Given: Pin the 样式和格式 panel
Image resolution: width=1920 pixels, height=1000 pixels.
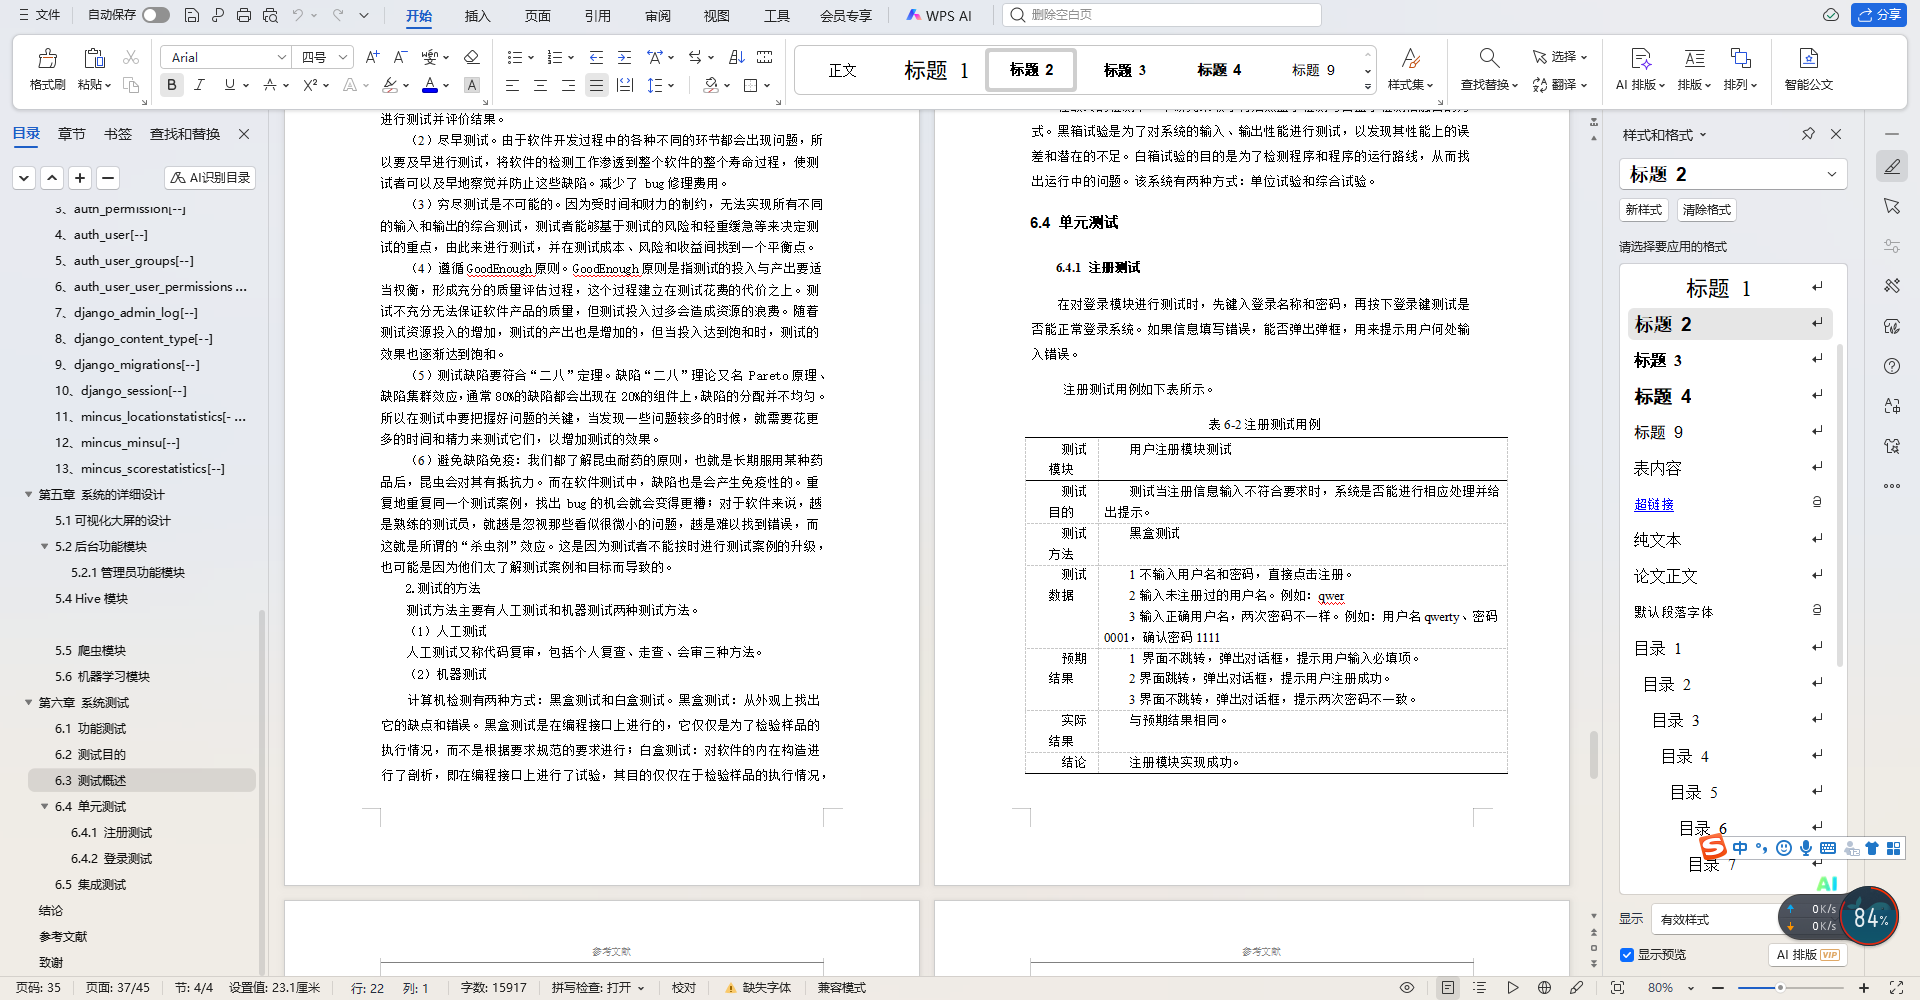Looking at the screenshot, I should coord(1808,134).
